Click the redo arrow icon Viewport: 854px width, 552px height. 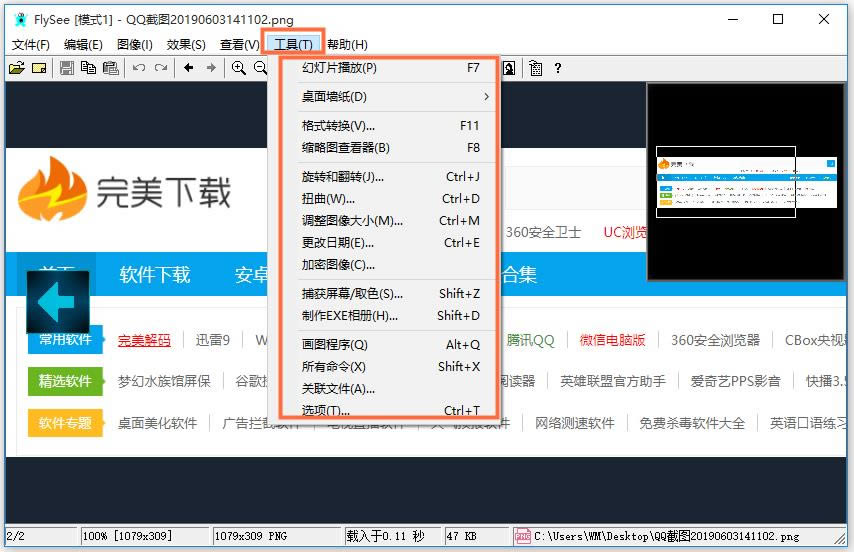(161, 68)
